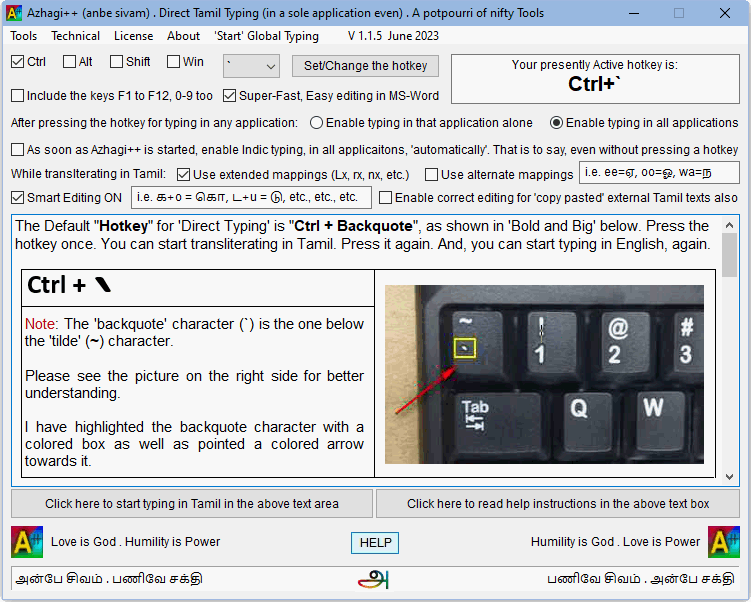Screen dimensions: 751x602
Task: Click the Azhagi++ title bar app icon
Action: 13,13
